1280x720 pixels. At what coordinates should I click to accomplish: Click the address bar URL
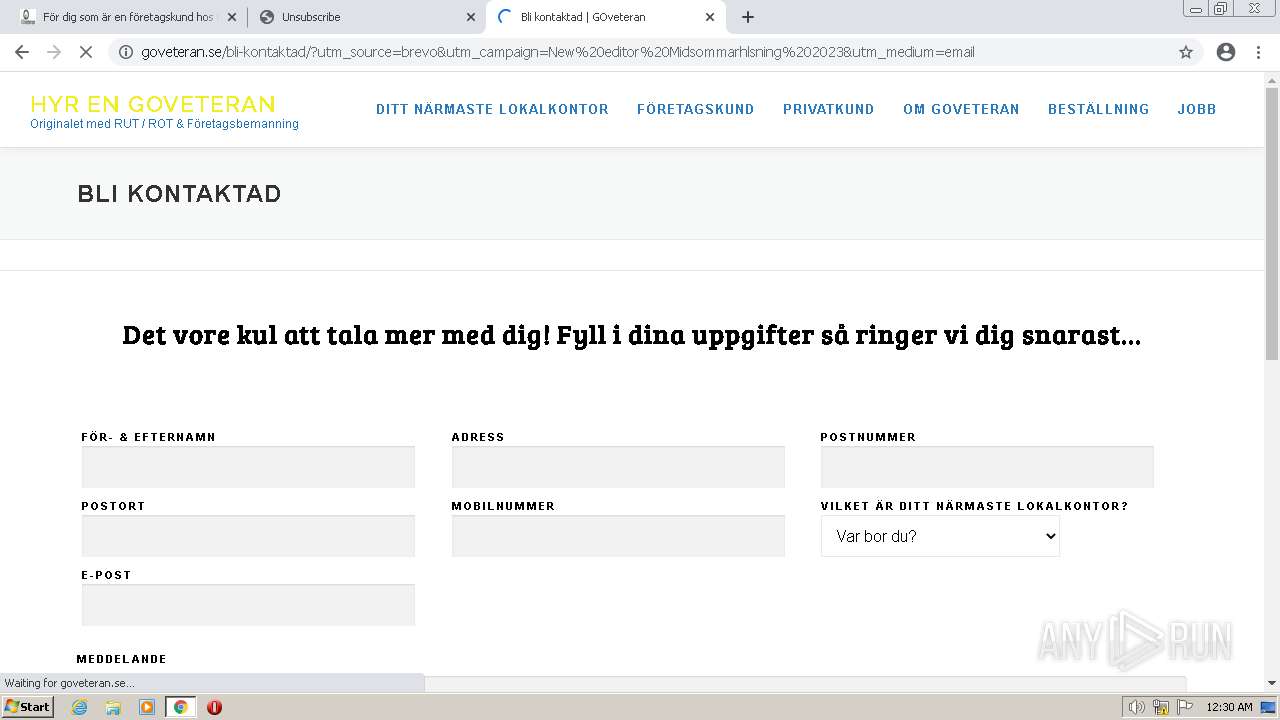click(558, 52)
